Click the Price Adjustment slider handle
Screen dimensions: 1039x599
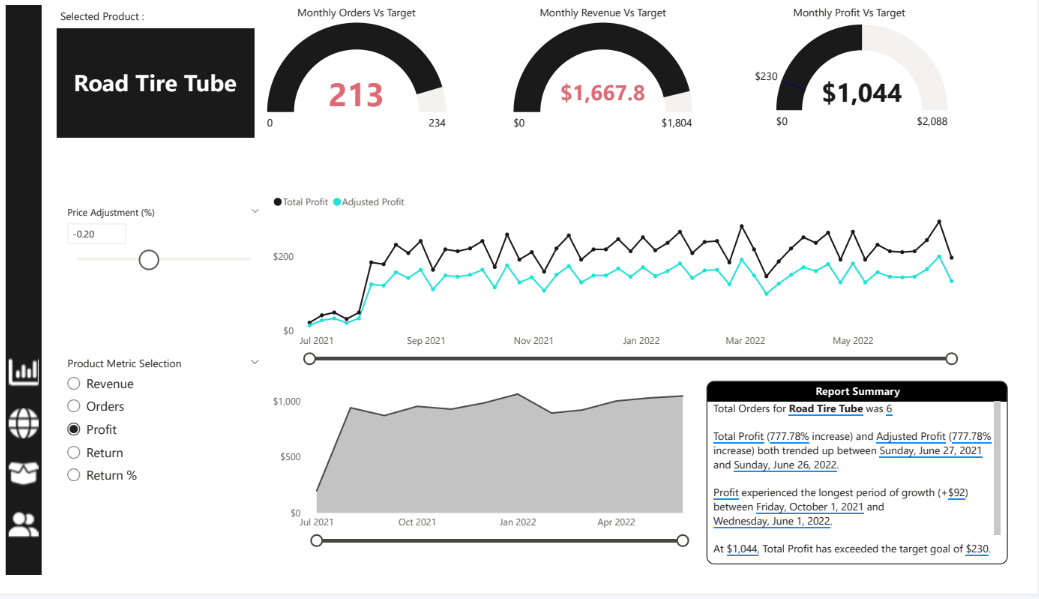[149, 260]
